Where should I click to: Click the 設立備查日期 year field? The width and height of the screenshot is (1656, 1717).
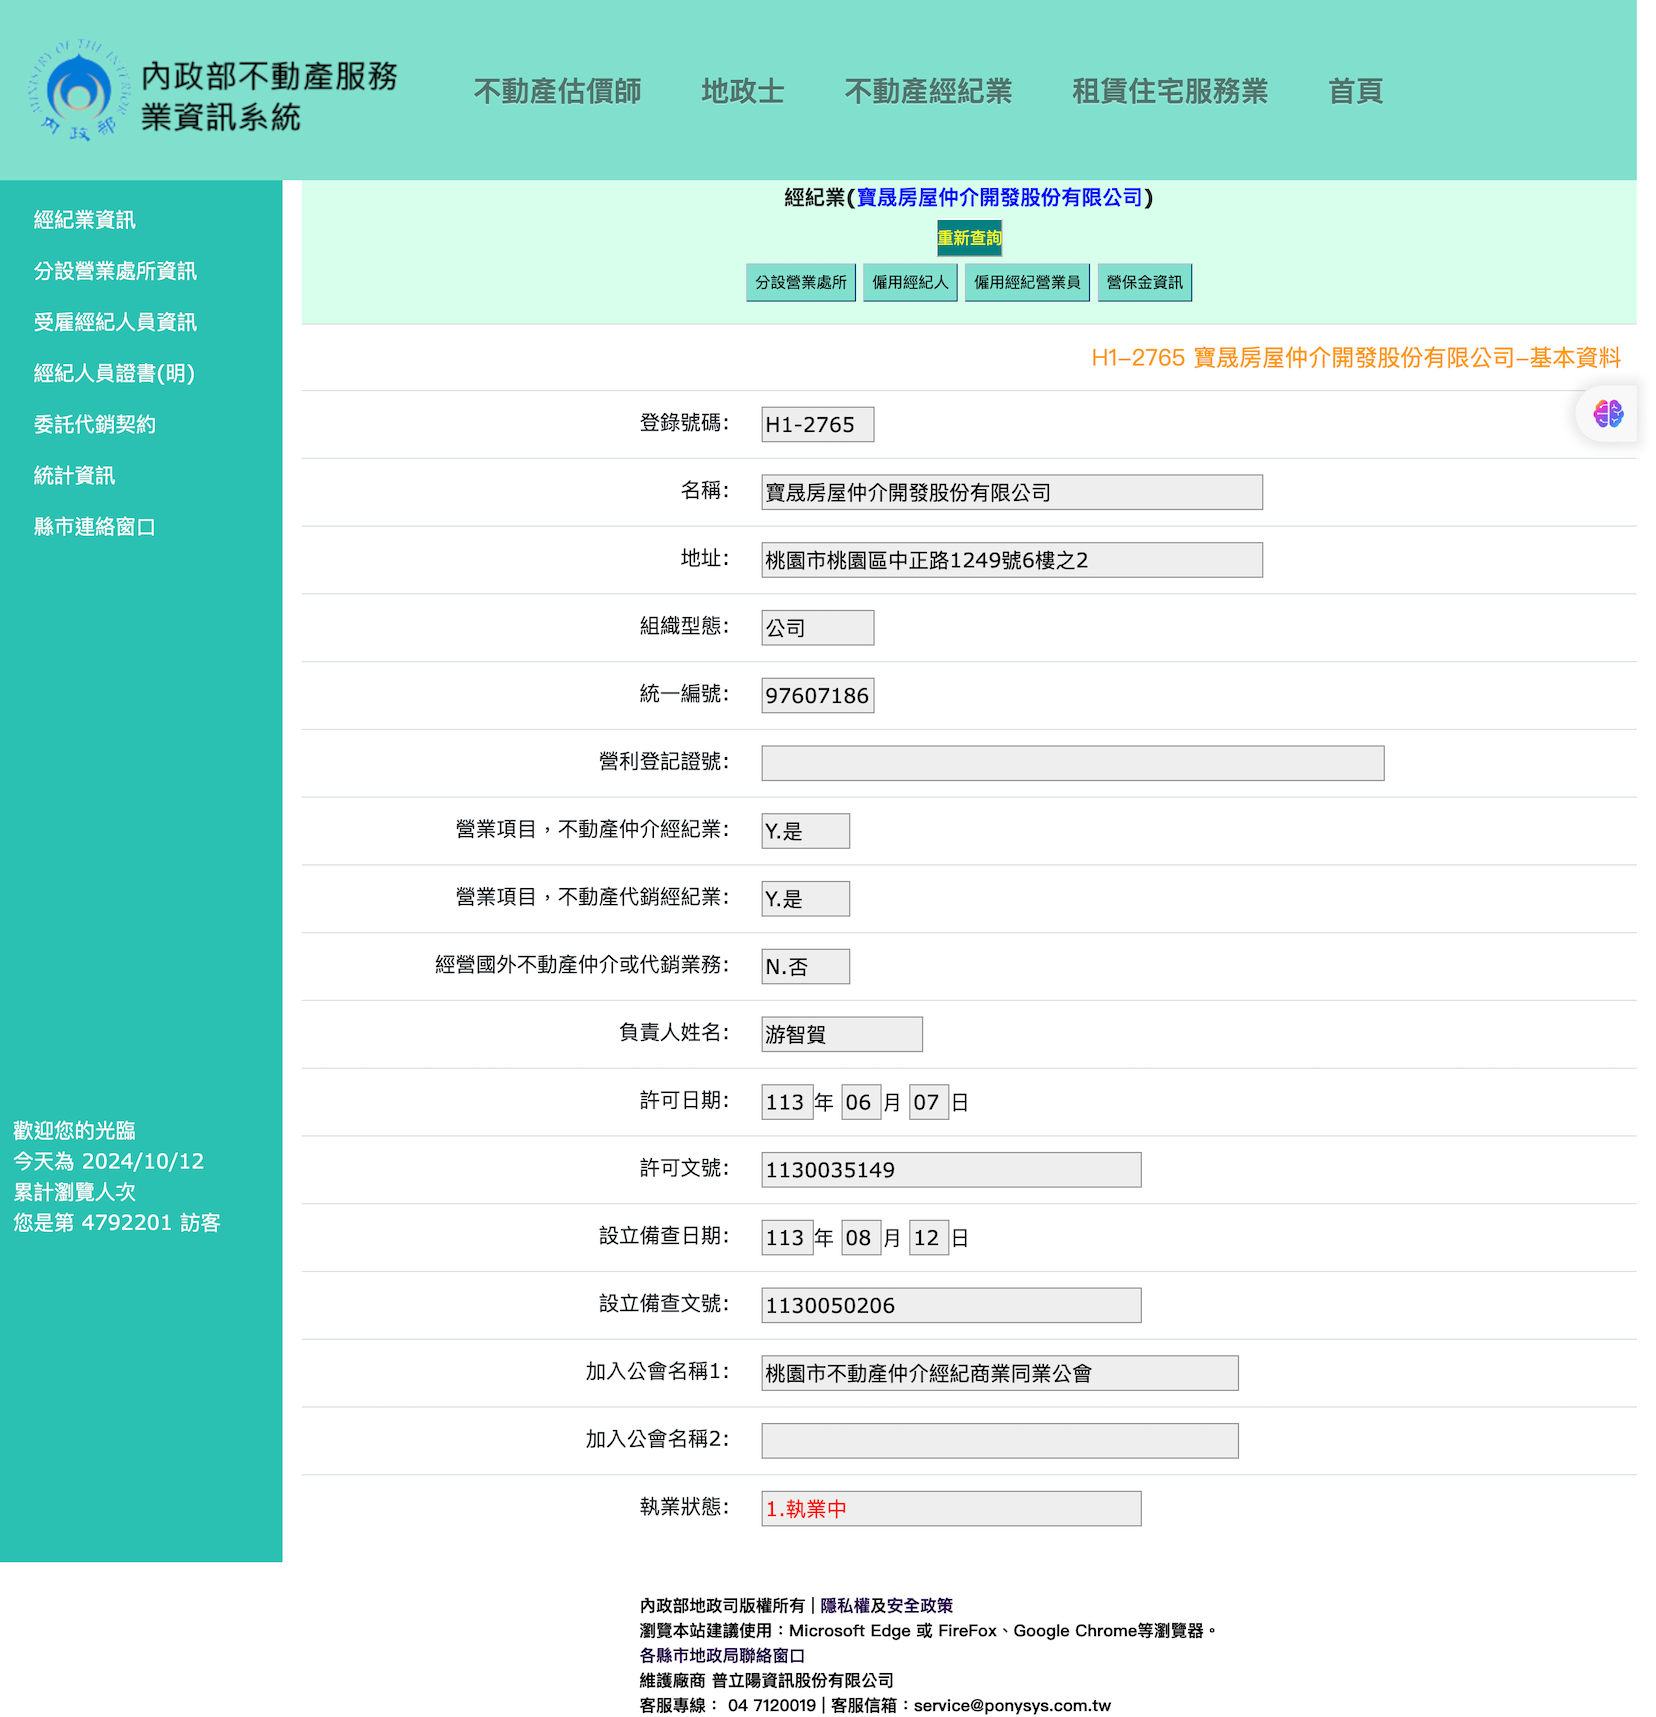(x=786, y=1238)
